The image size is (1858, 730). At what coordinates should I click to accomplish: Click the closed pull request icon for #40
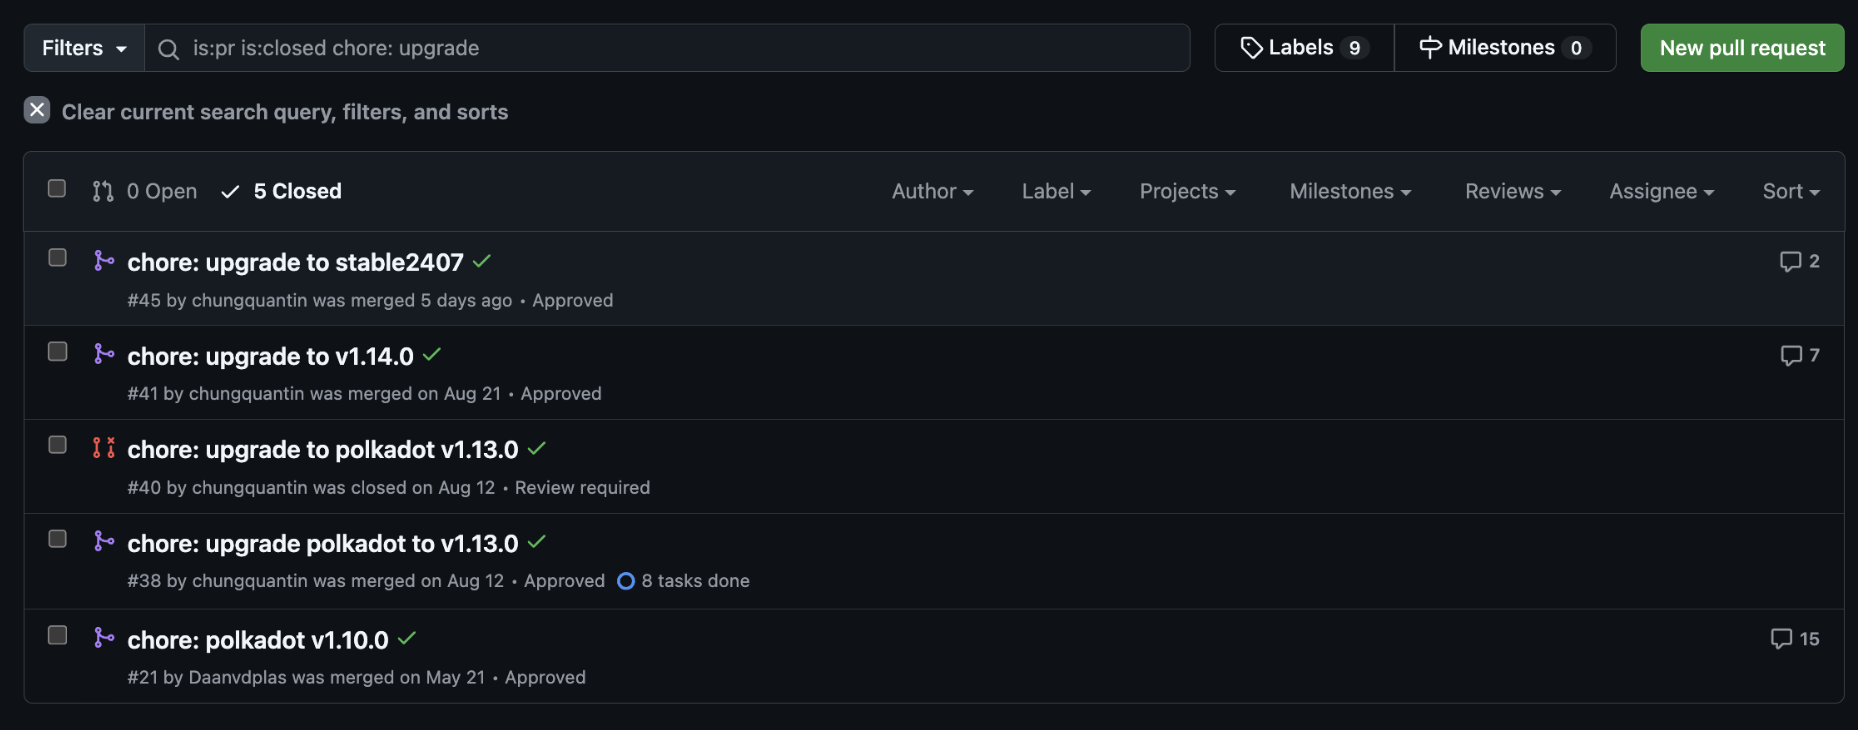pos(104,448)
